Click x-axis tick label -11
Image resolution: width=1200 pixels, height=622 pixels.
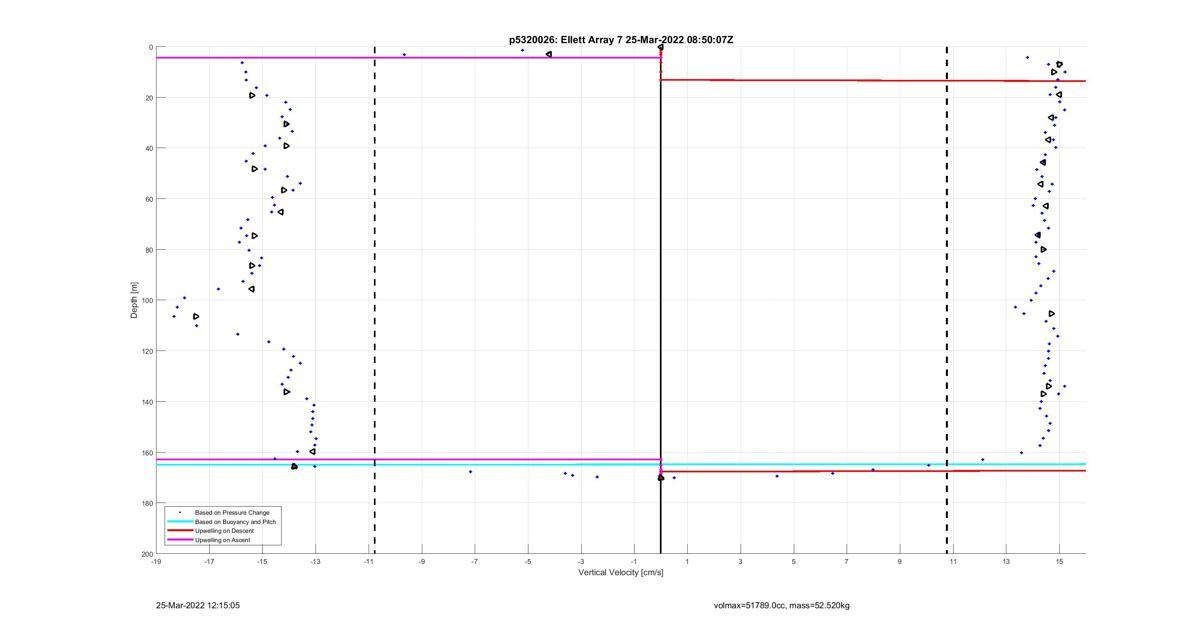368,561
